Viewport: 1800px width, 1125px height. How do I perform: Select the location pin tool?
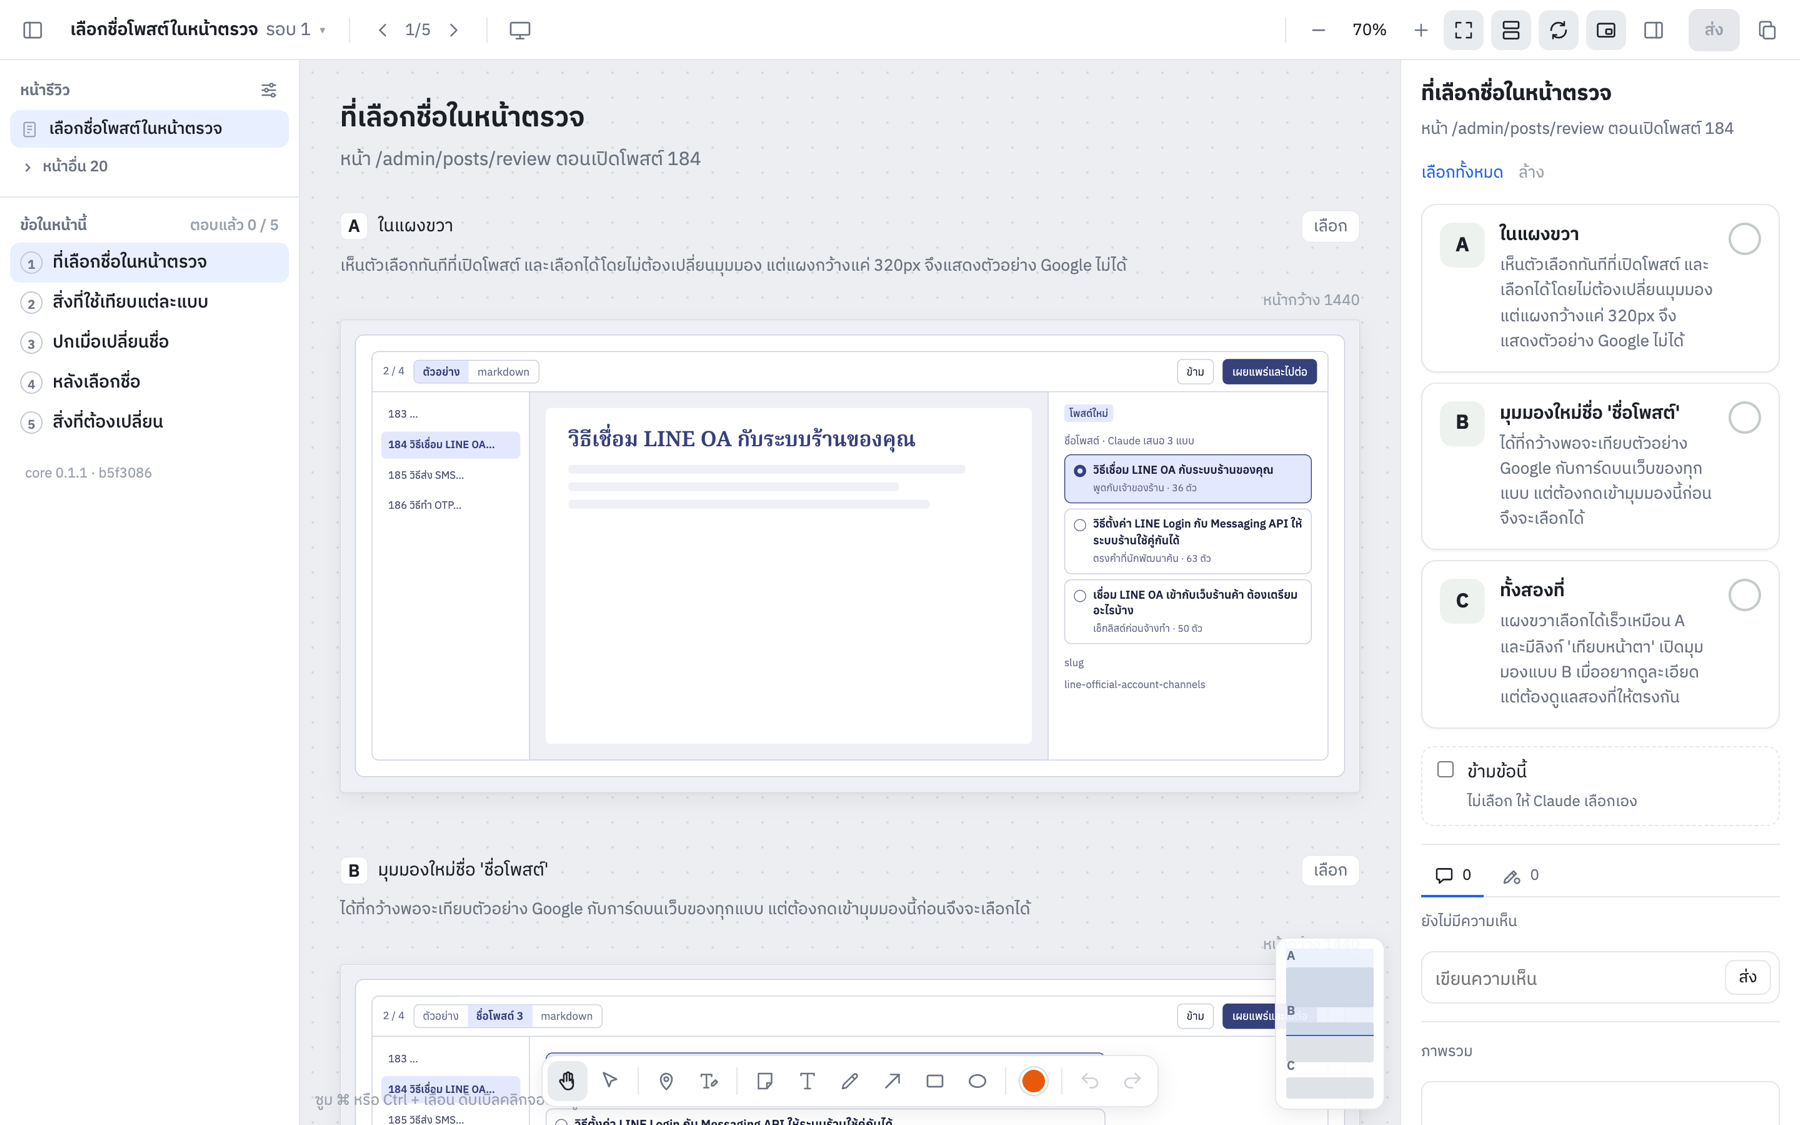coord(666,1081)
